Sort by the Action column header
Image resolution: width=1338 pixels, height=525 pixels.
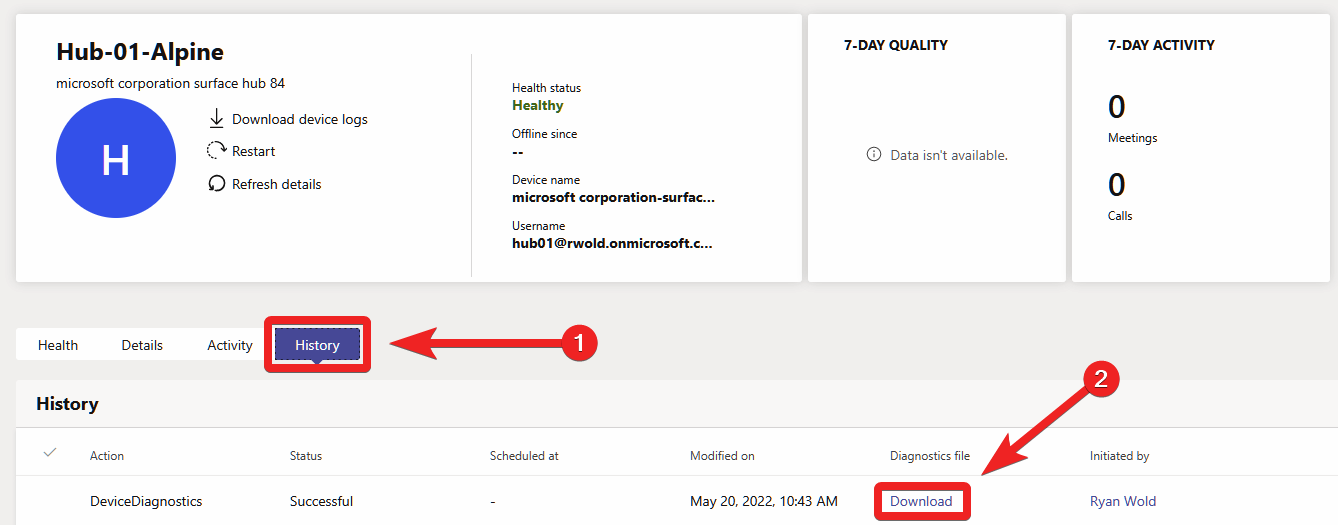(x=107, y=456)
